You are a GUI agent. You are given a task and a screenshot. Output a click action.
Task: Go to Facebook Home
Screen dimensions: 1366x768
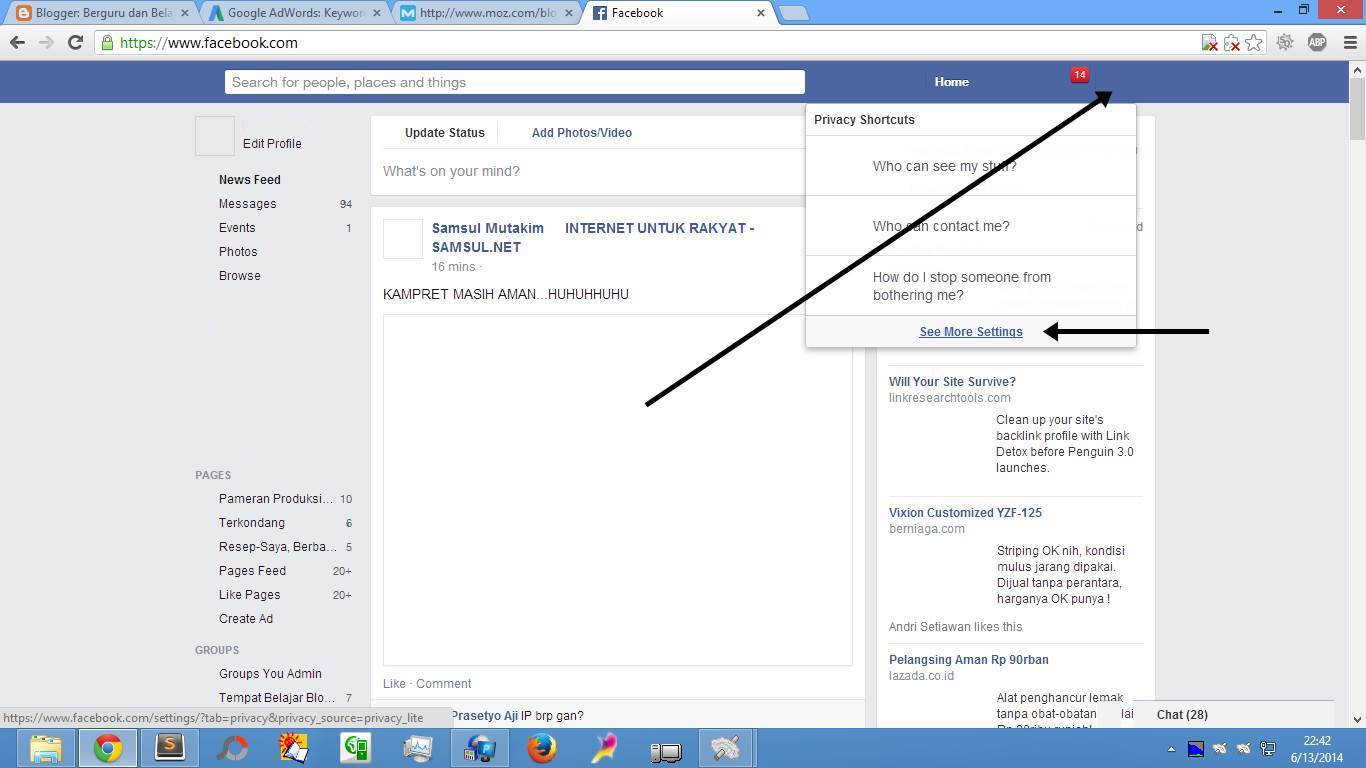951,82
